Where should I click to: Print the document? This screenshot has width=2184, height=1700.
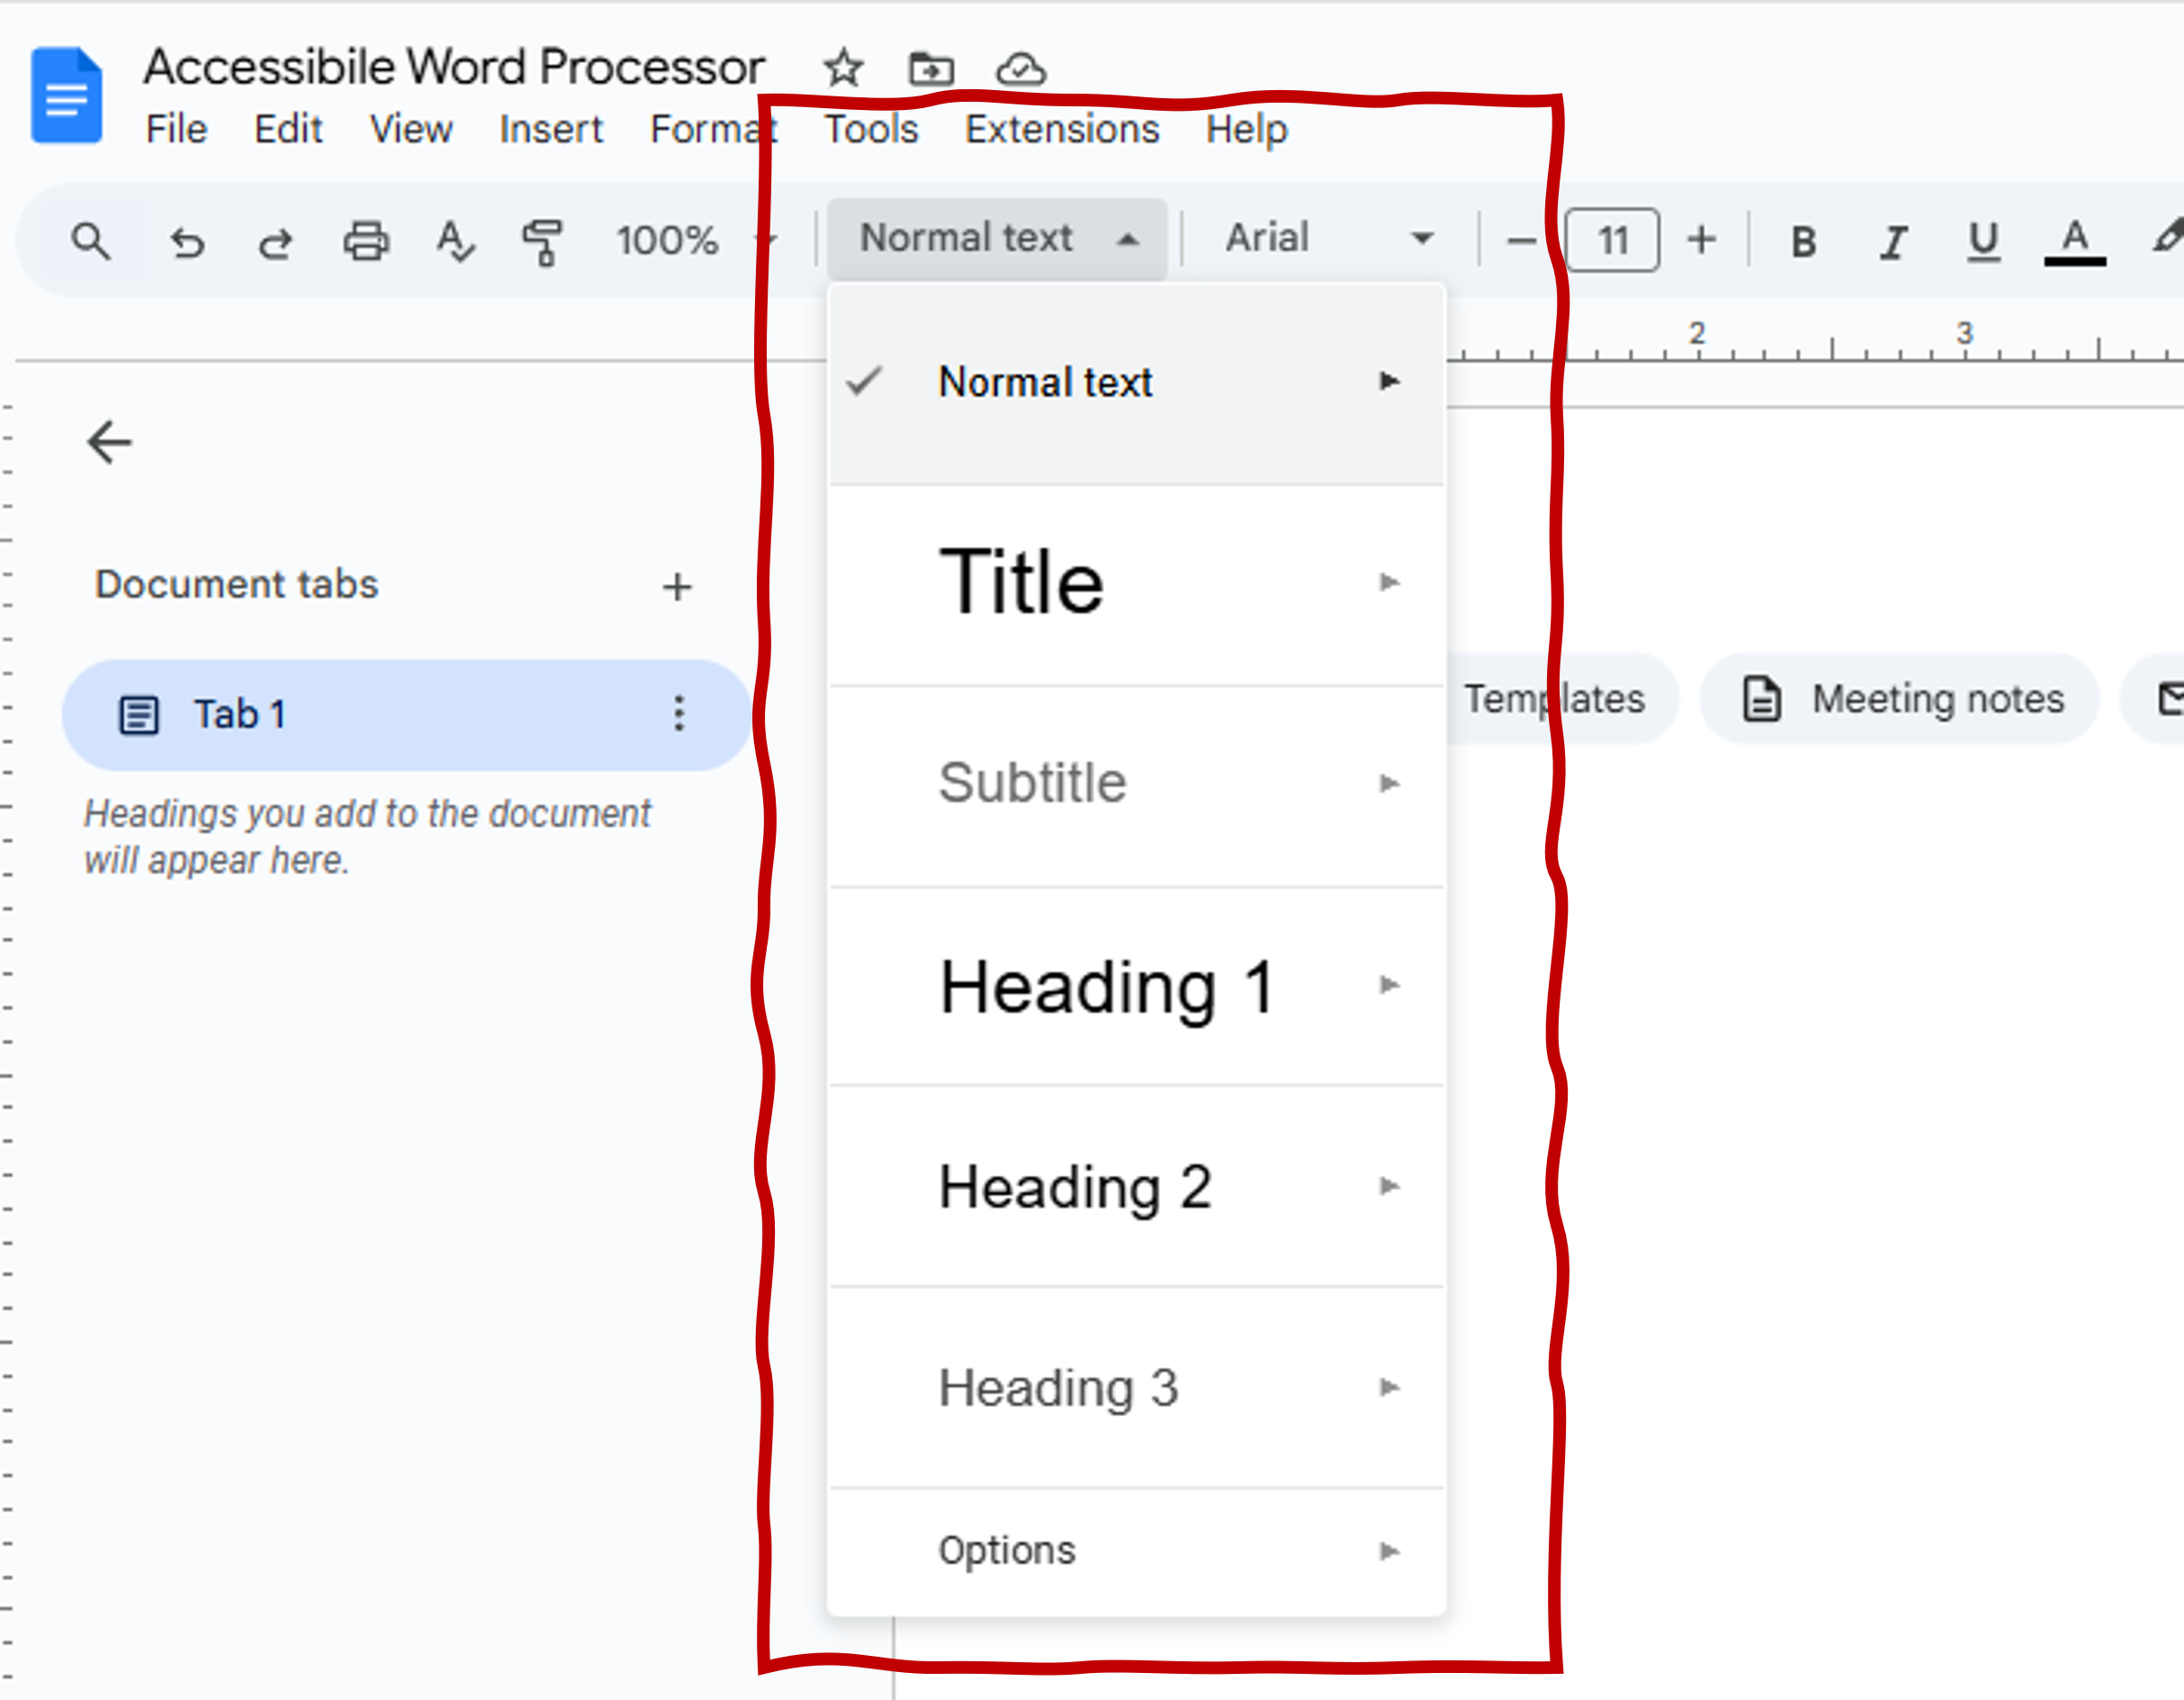(x=365, y=240)
